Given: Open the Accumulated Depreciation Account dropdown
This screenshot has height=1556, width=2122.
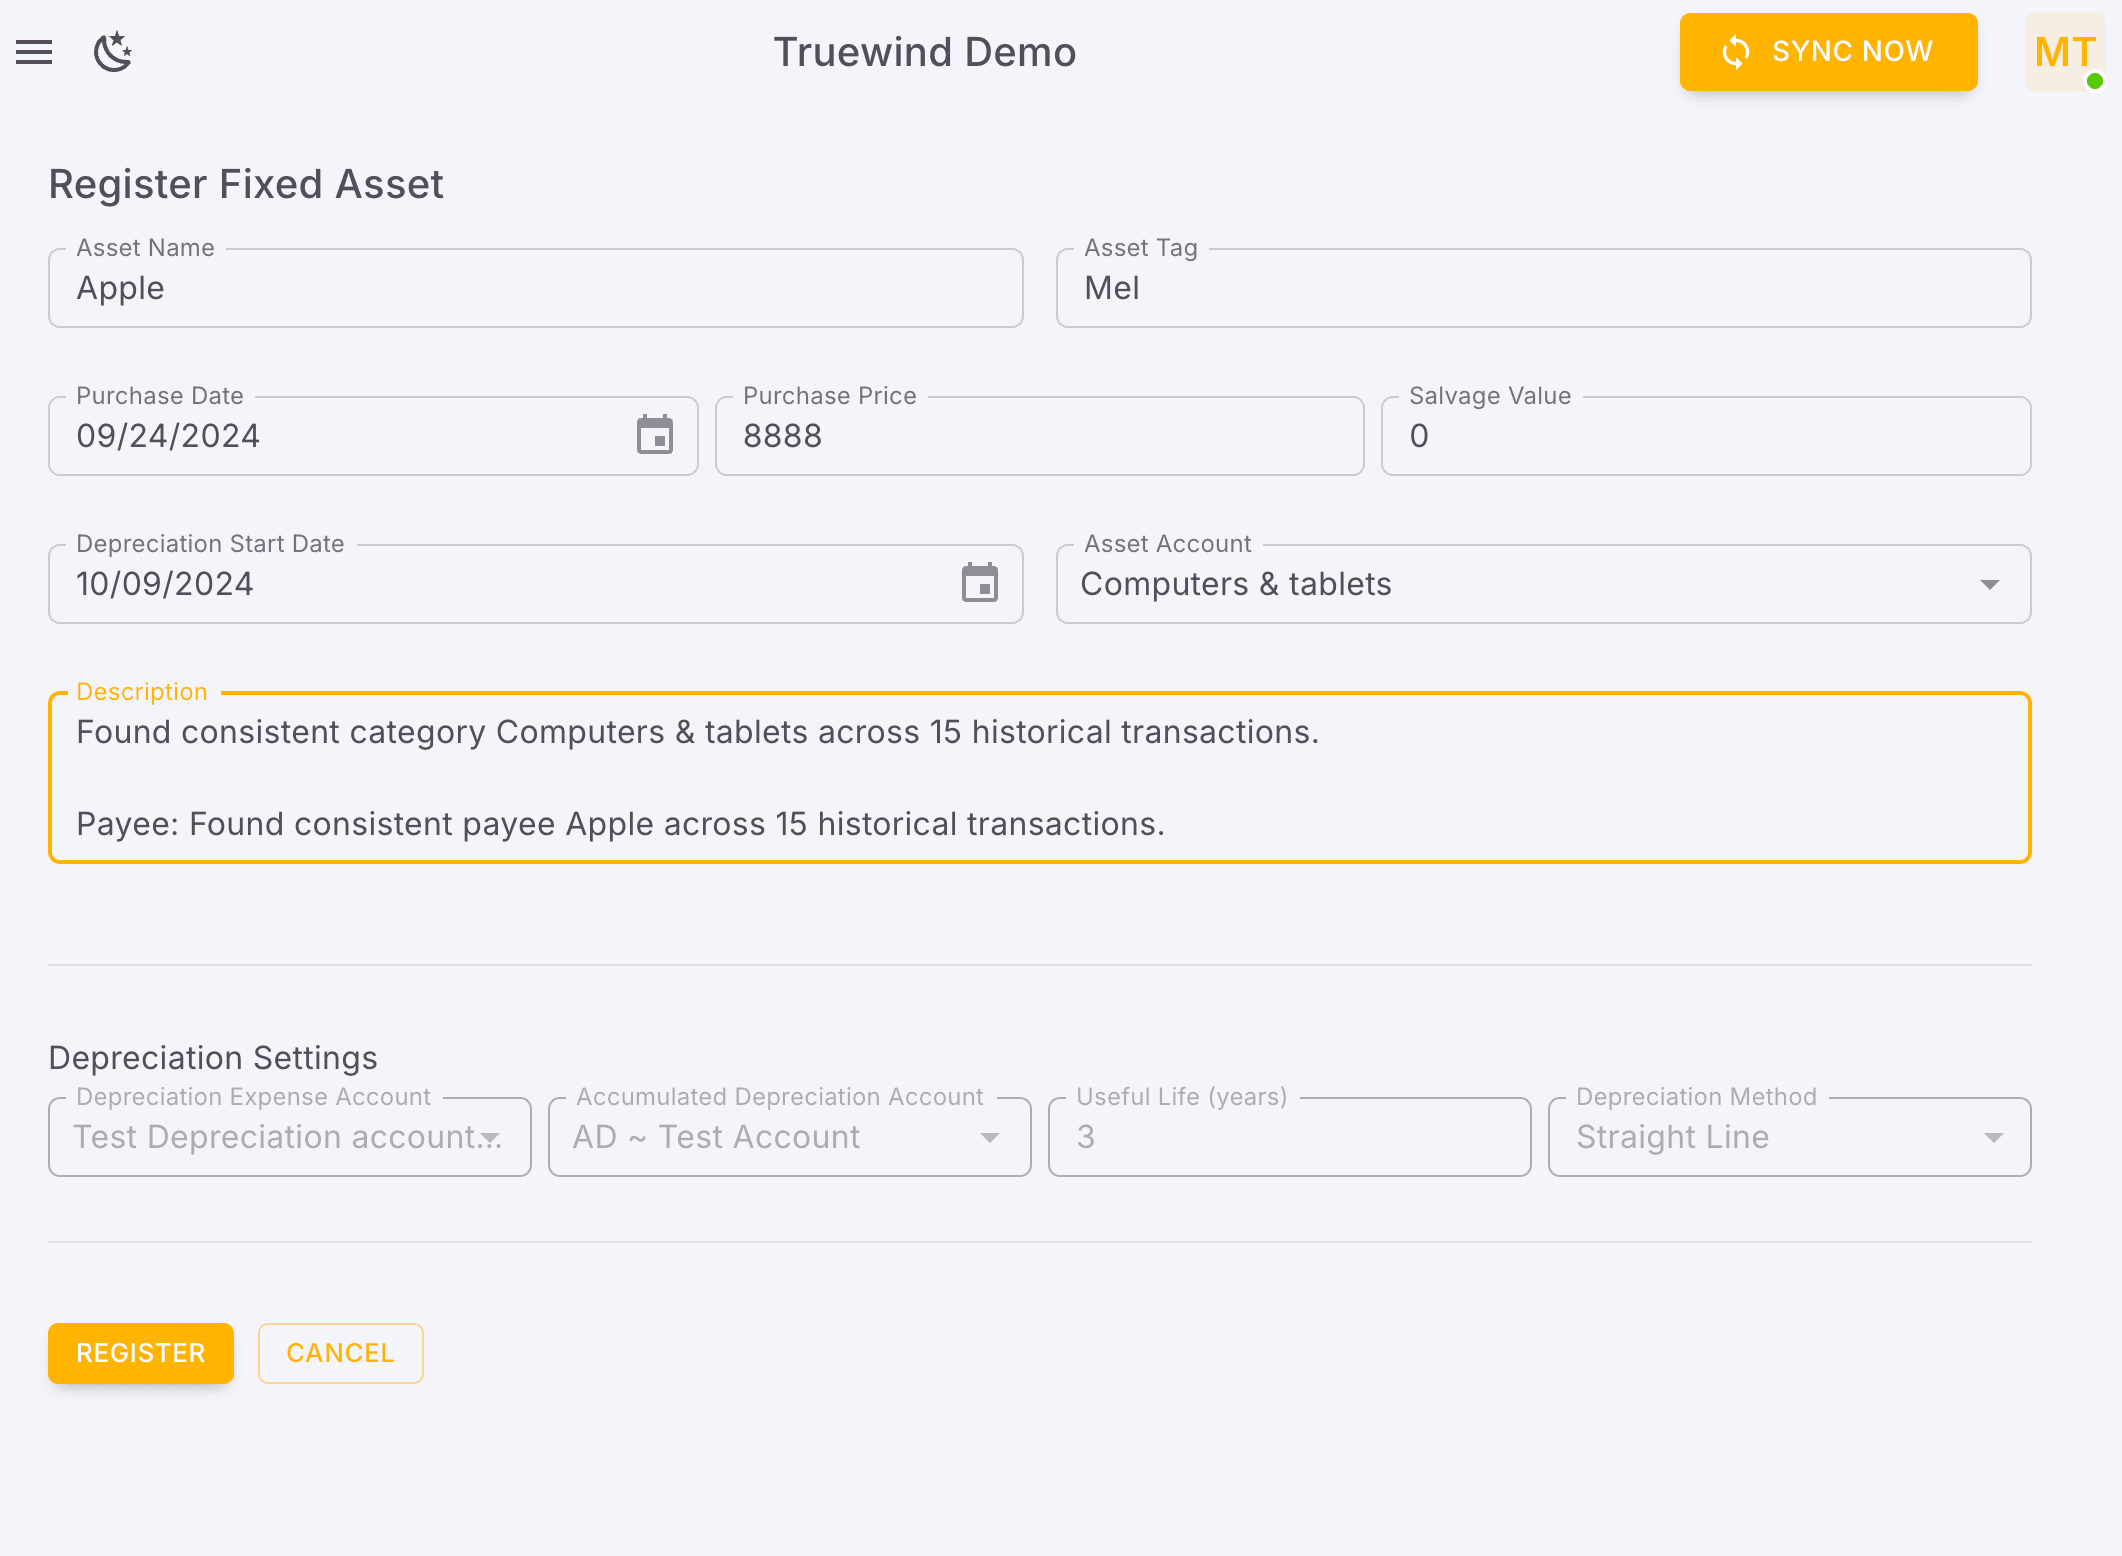Looking at the screenshot, I should tap(991, 1137).
